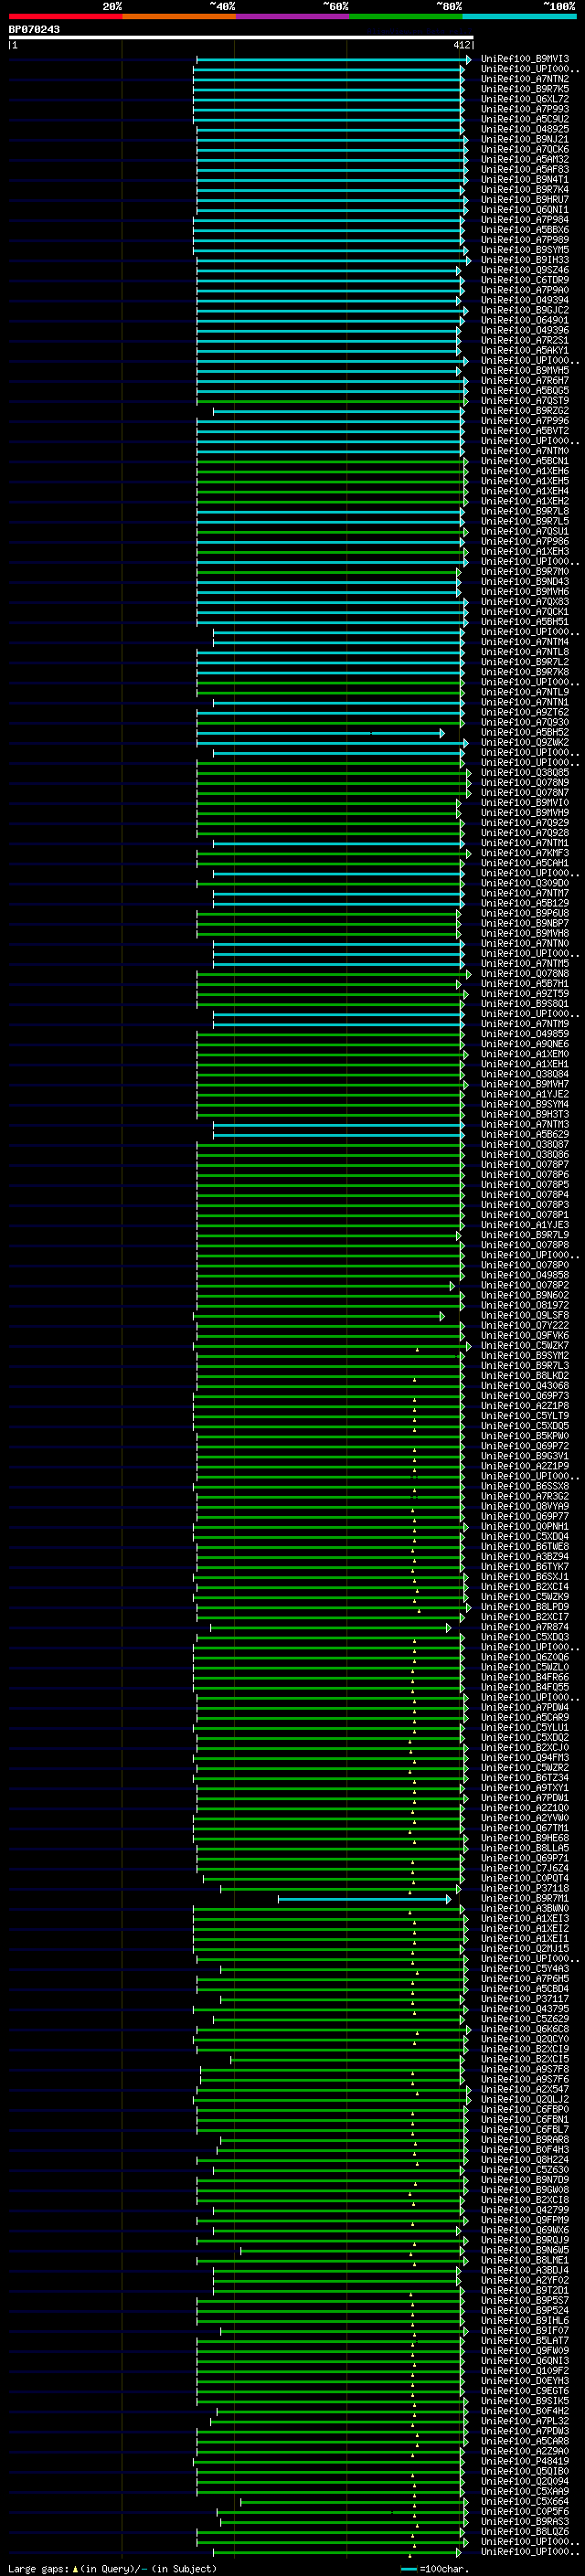Screen dimensions: 585x2576
Task: Select hit label UniRef100_B8LKD2
Action: (525, 1376)
